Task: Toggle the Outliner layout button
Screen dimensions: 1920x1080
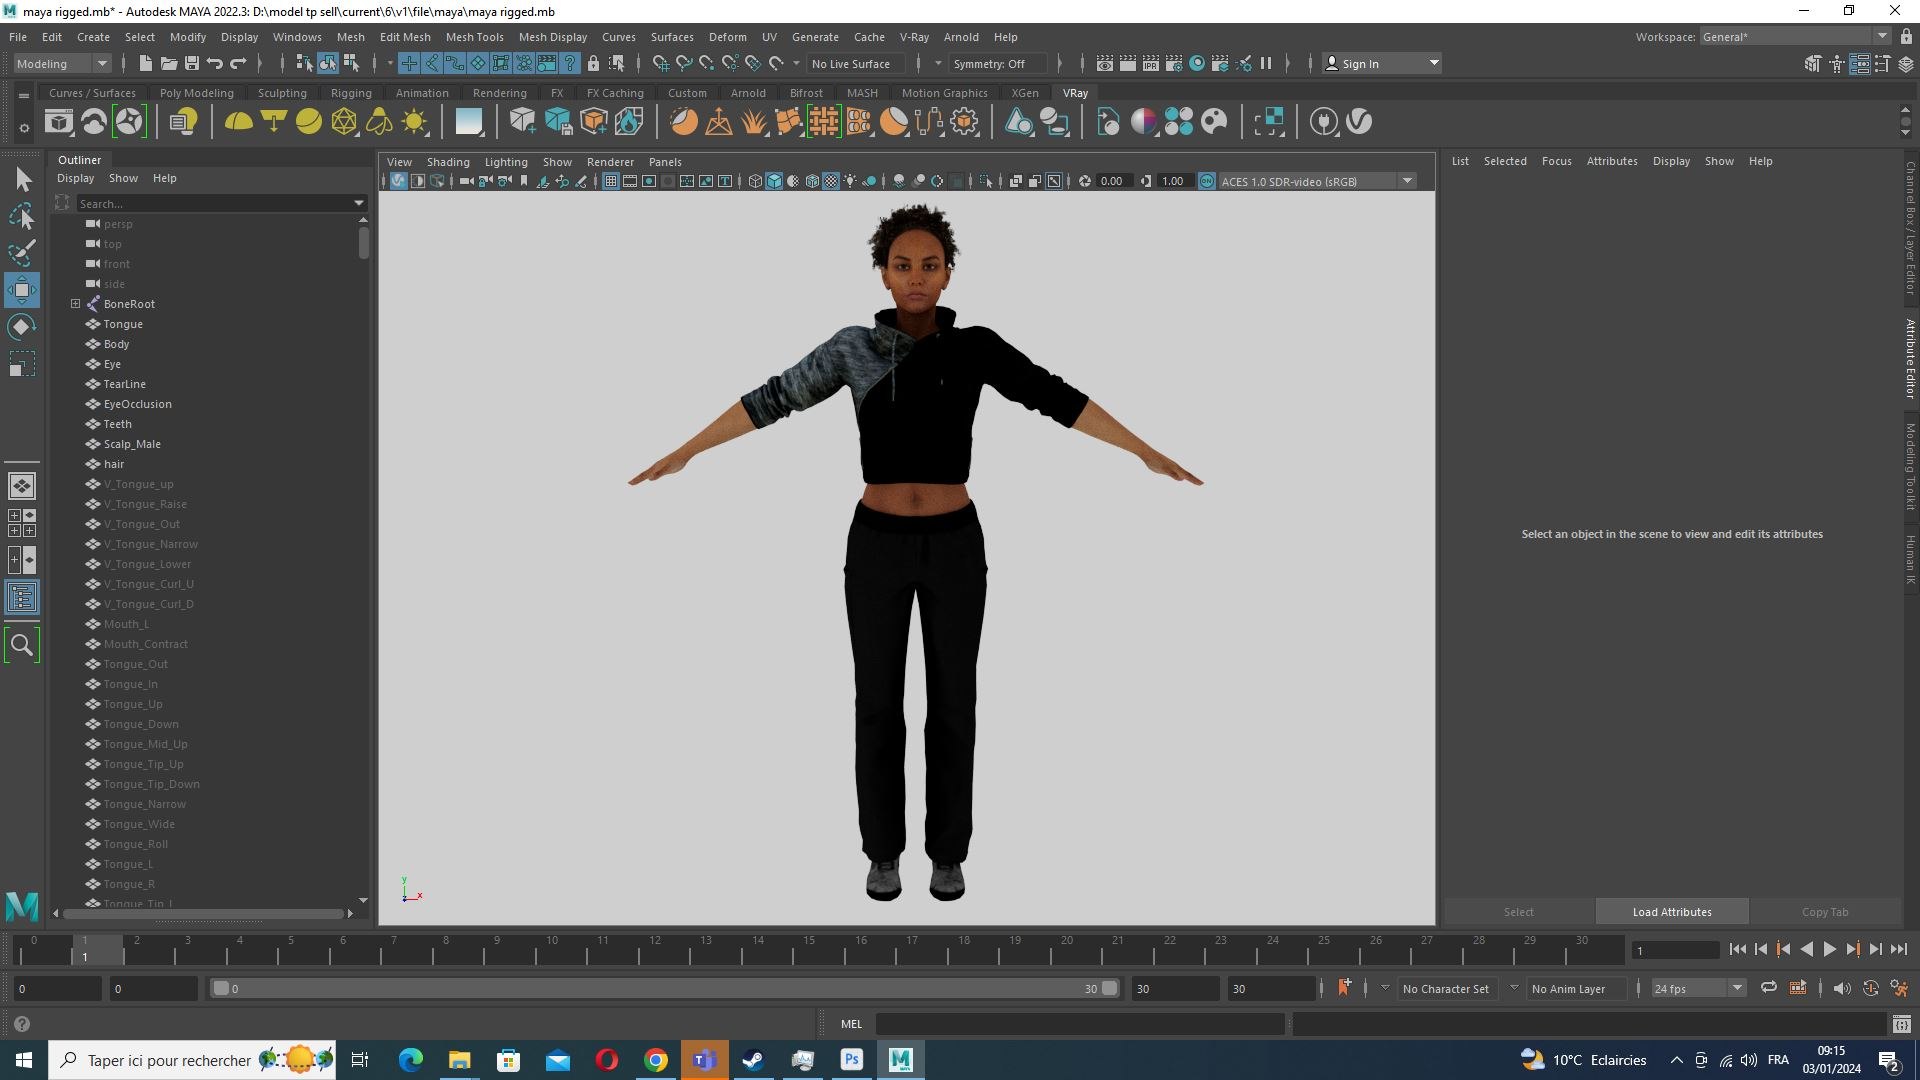Action: tap(22, 598)
